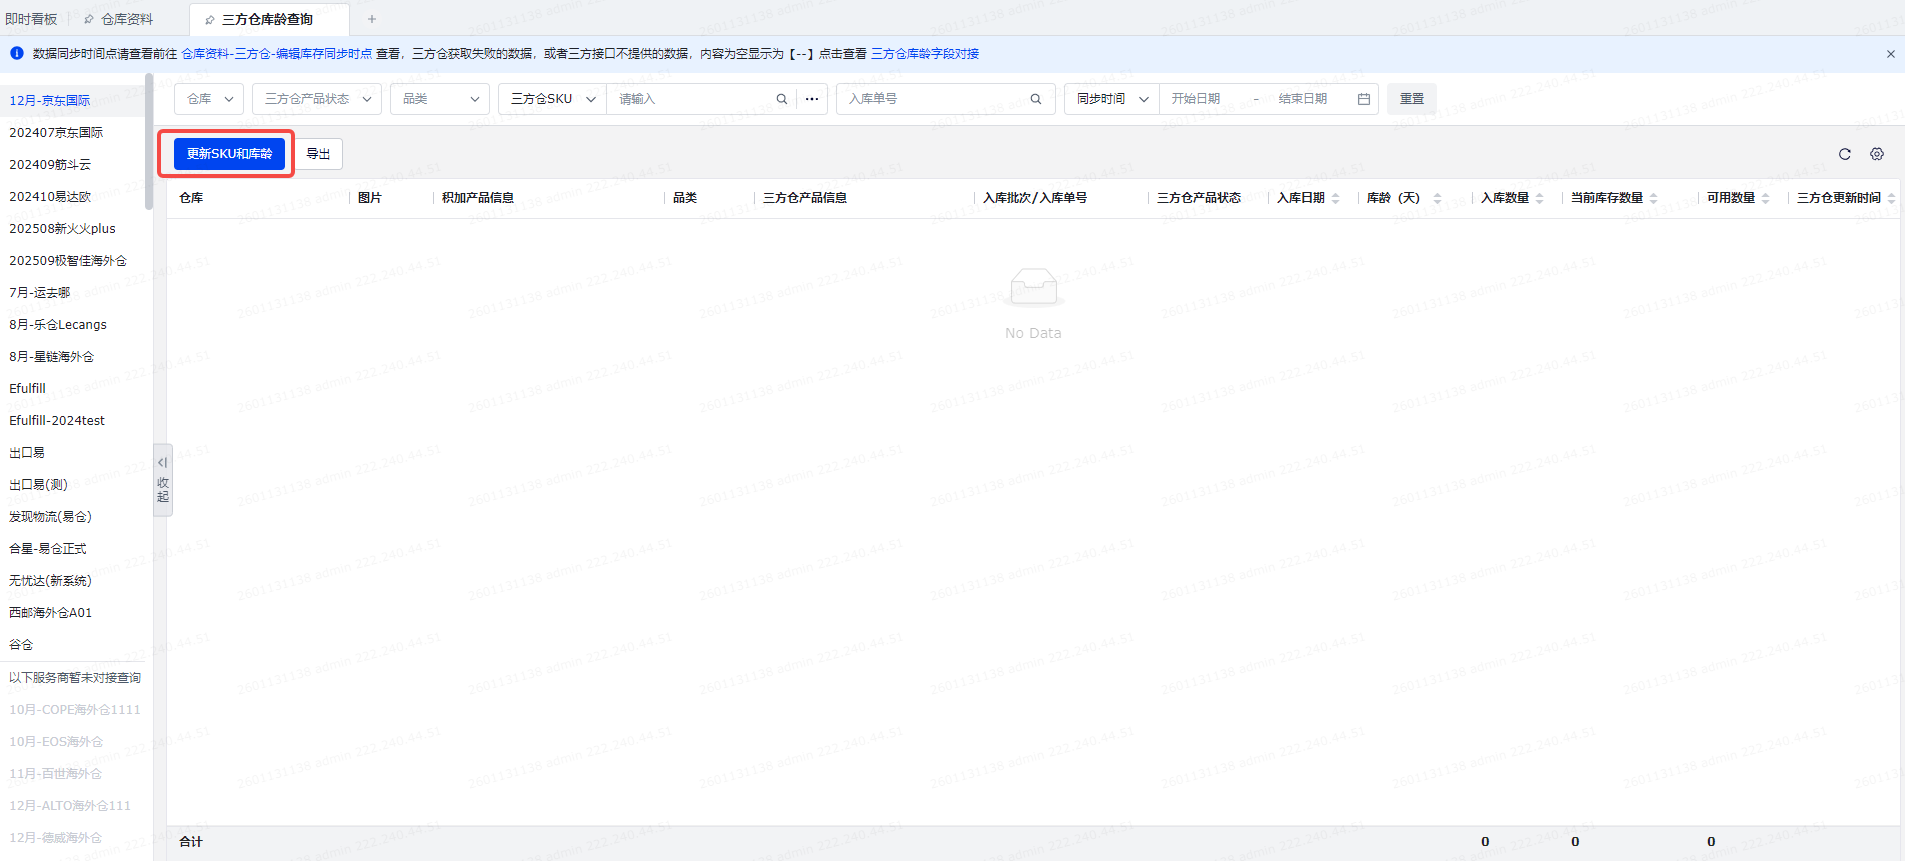Dismiss the blue info banner
The width and height of the screenshot is (1905, 861).
pos(1890,54)
